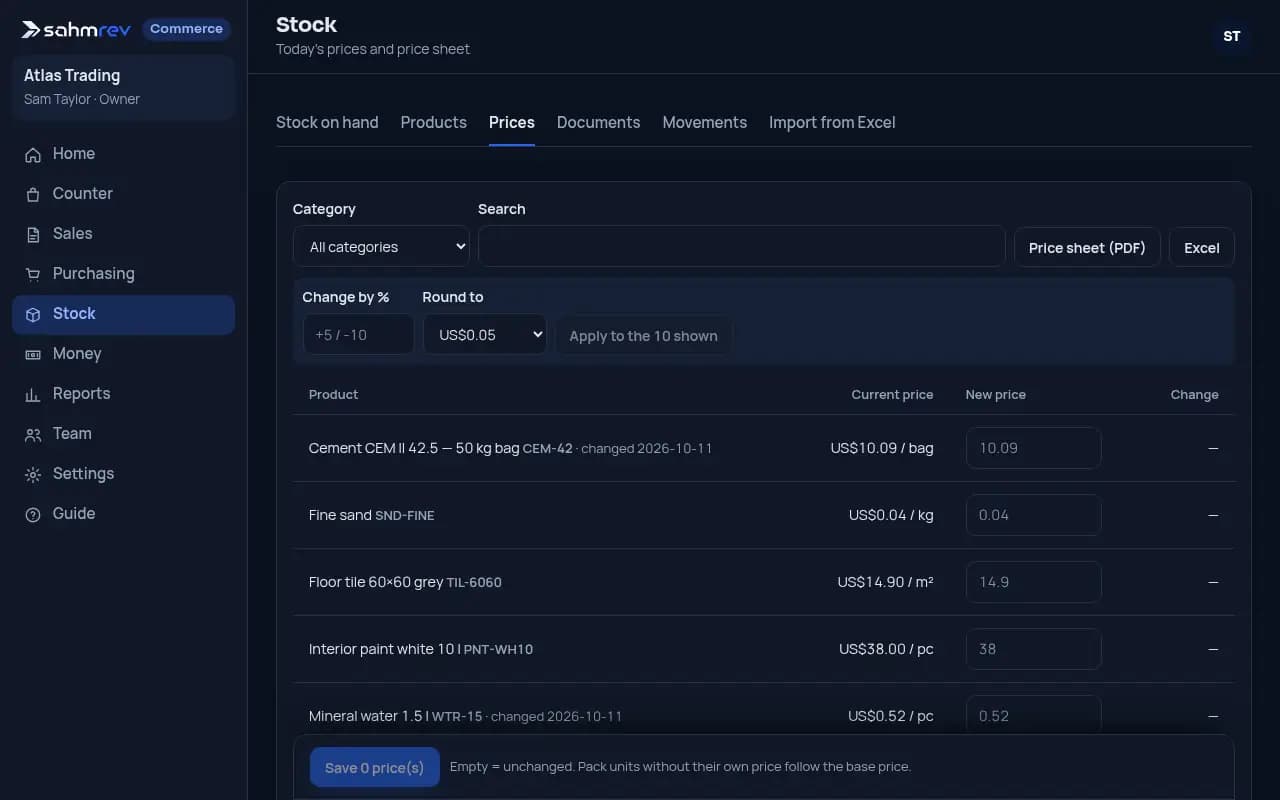Click the Atlas Trading account card

coord(124,87)
